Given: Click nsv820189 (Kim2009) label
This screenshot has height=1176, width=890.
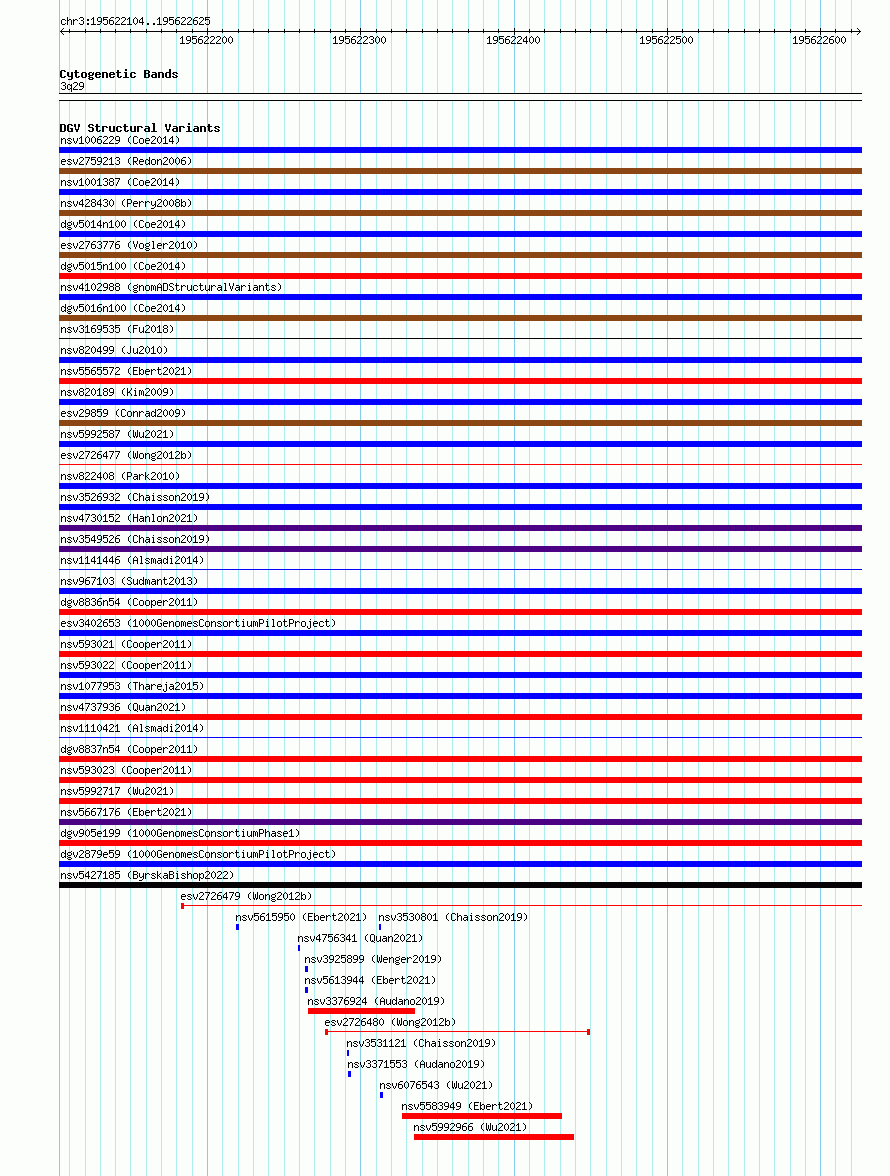Looking at the screenshot, I should click(x=117, y=392).
